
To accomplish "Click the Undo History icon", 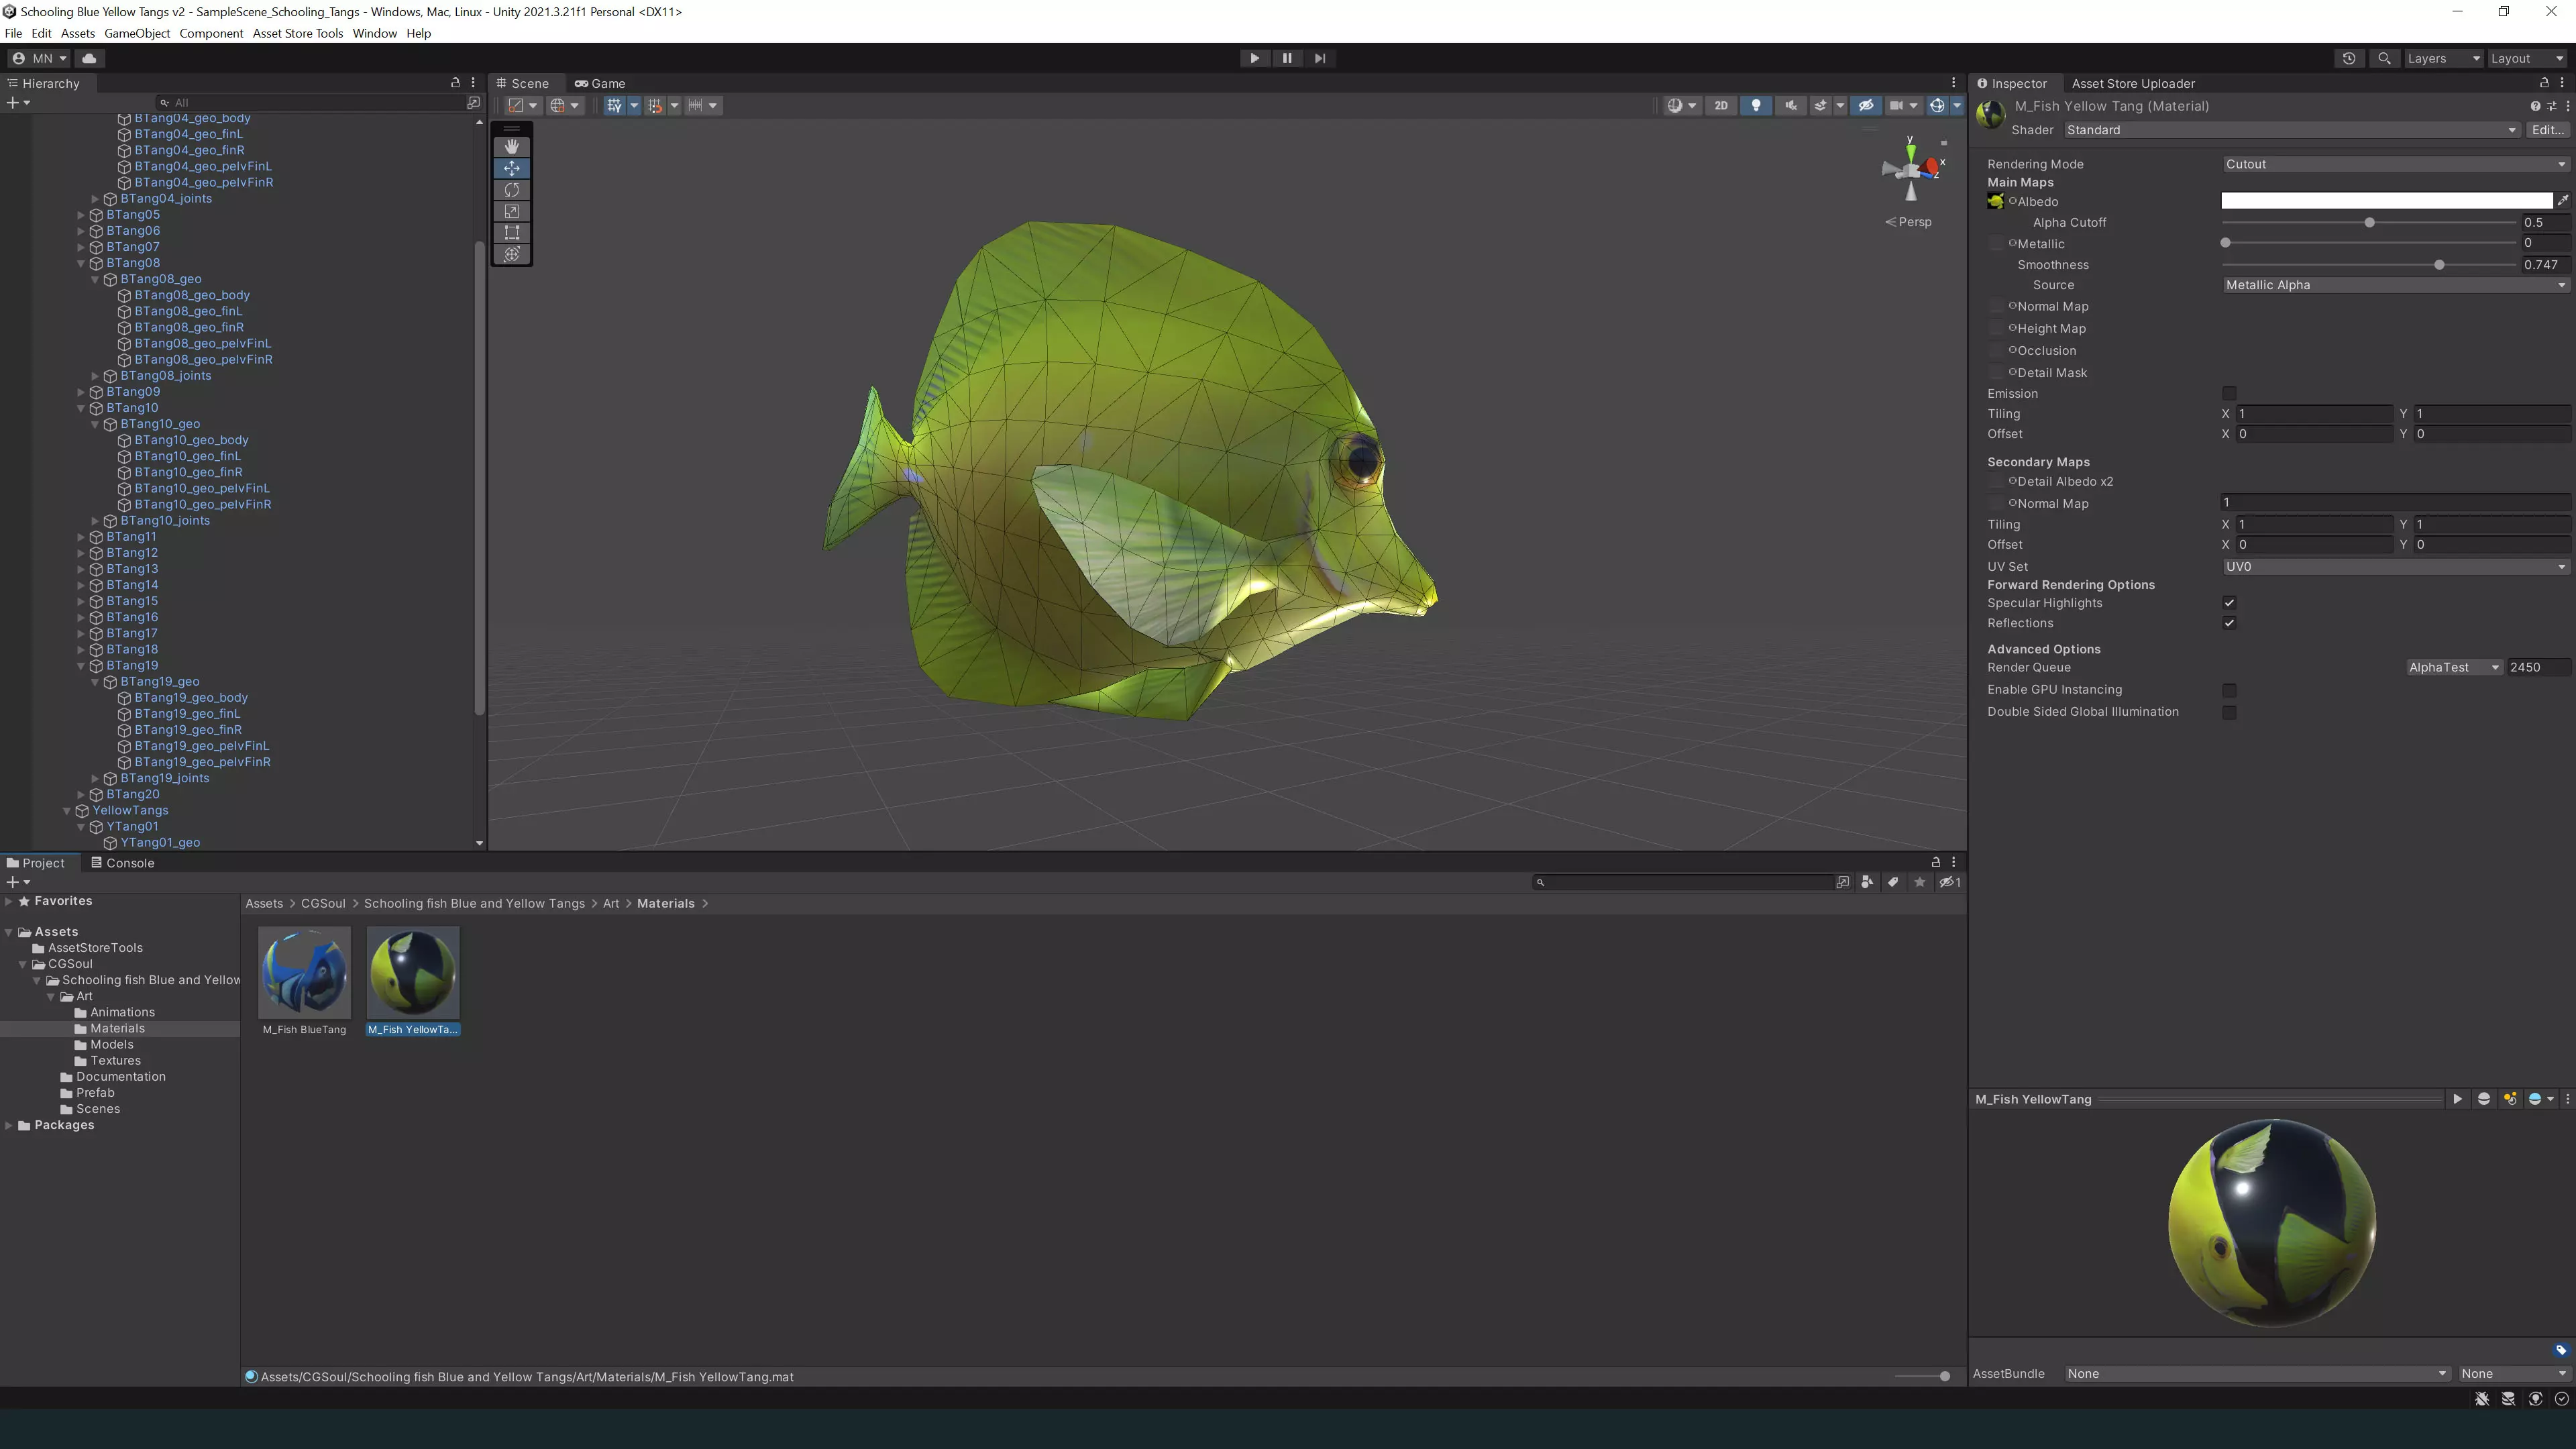I will tap(2348, 58).
